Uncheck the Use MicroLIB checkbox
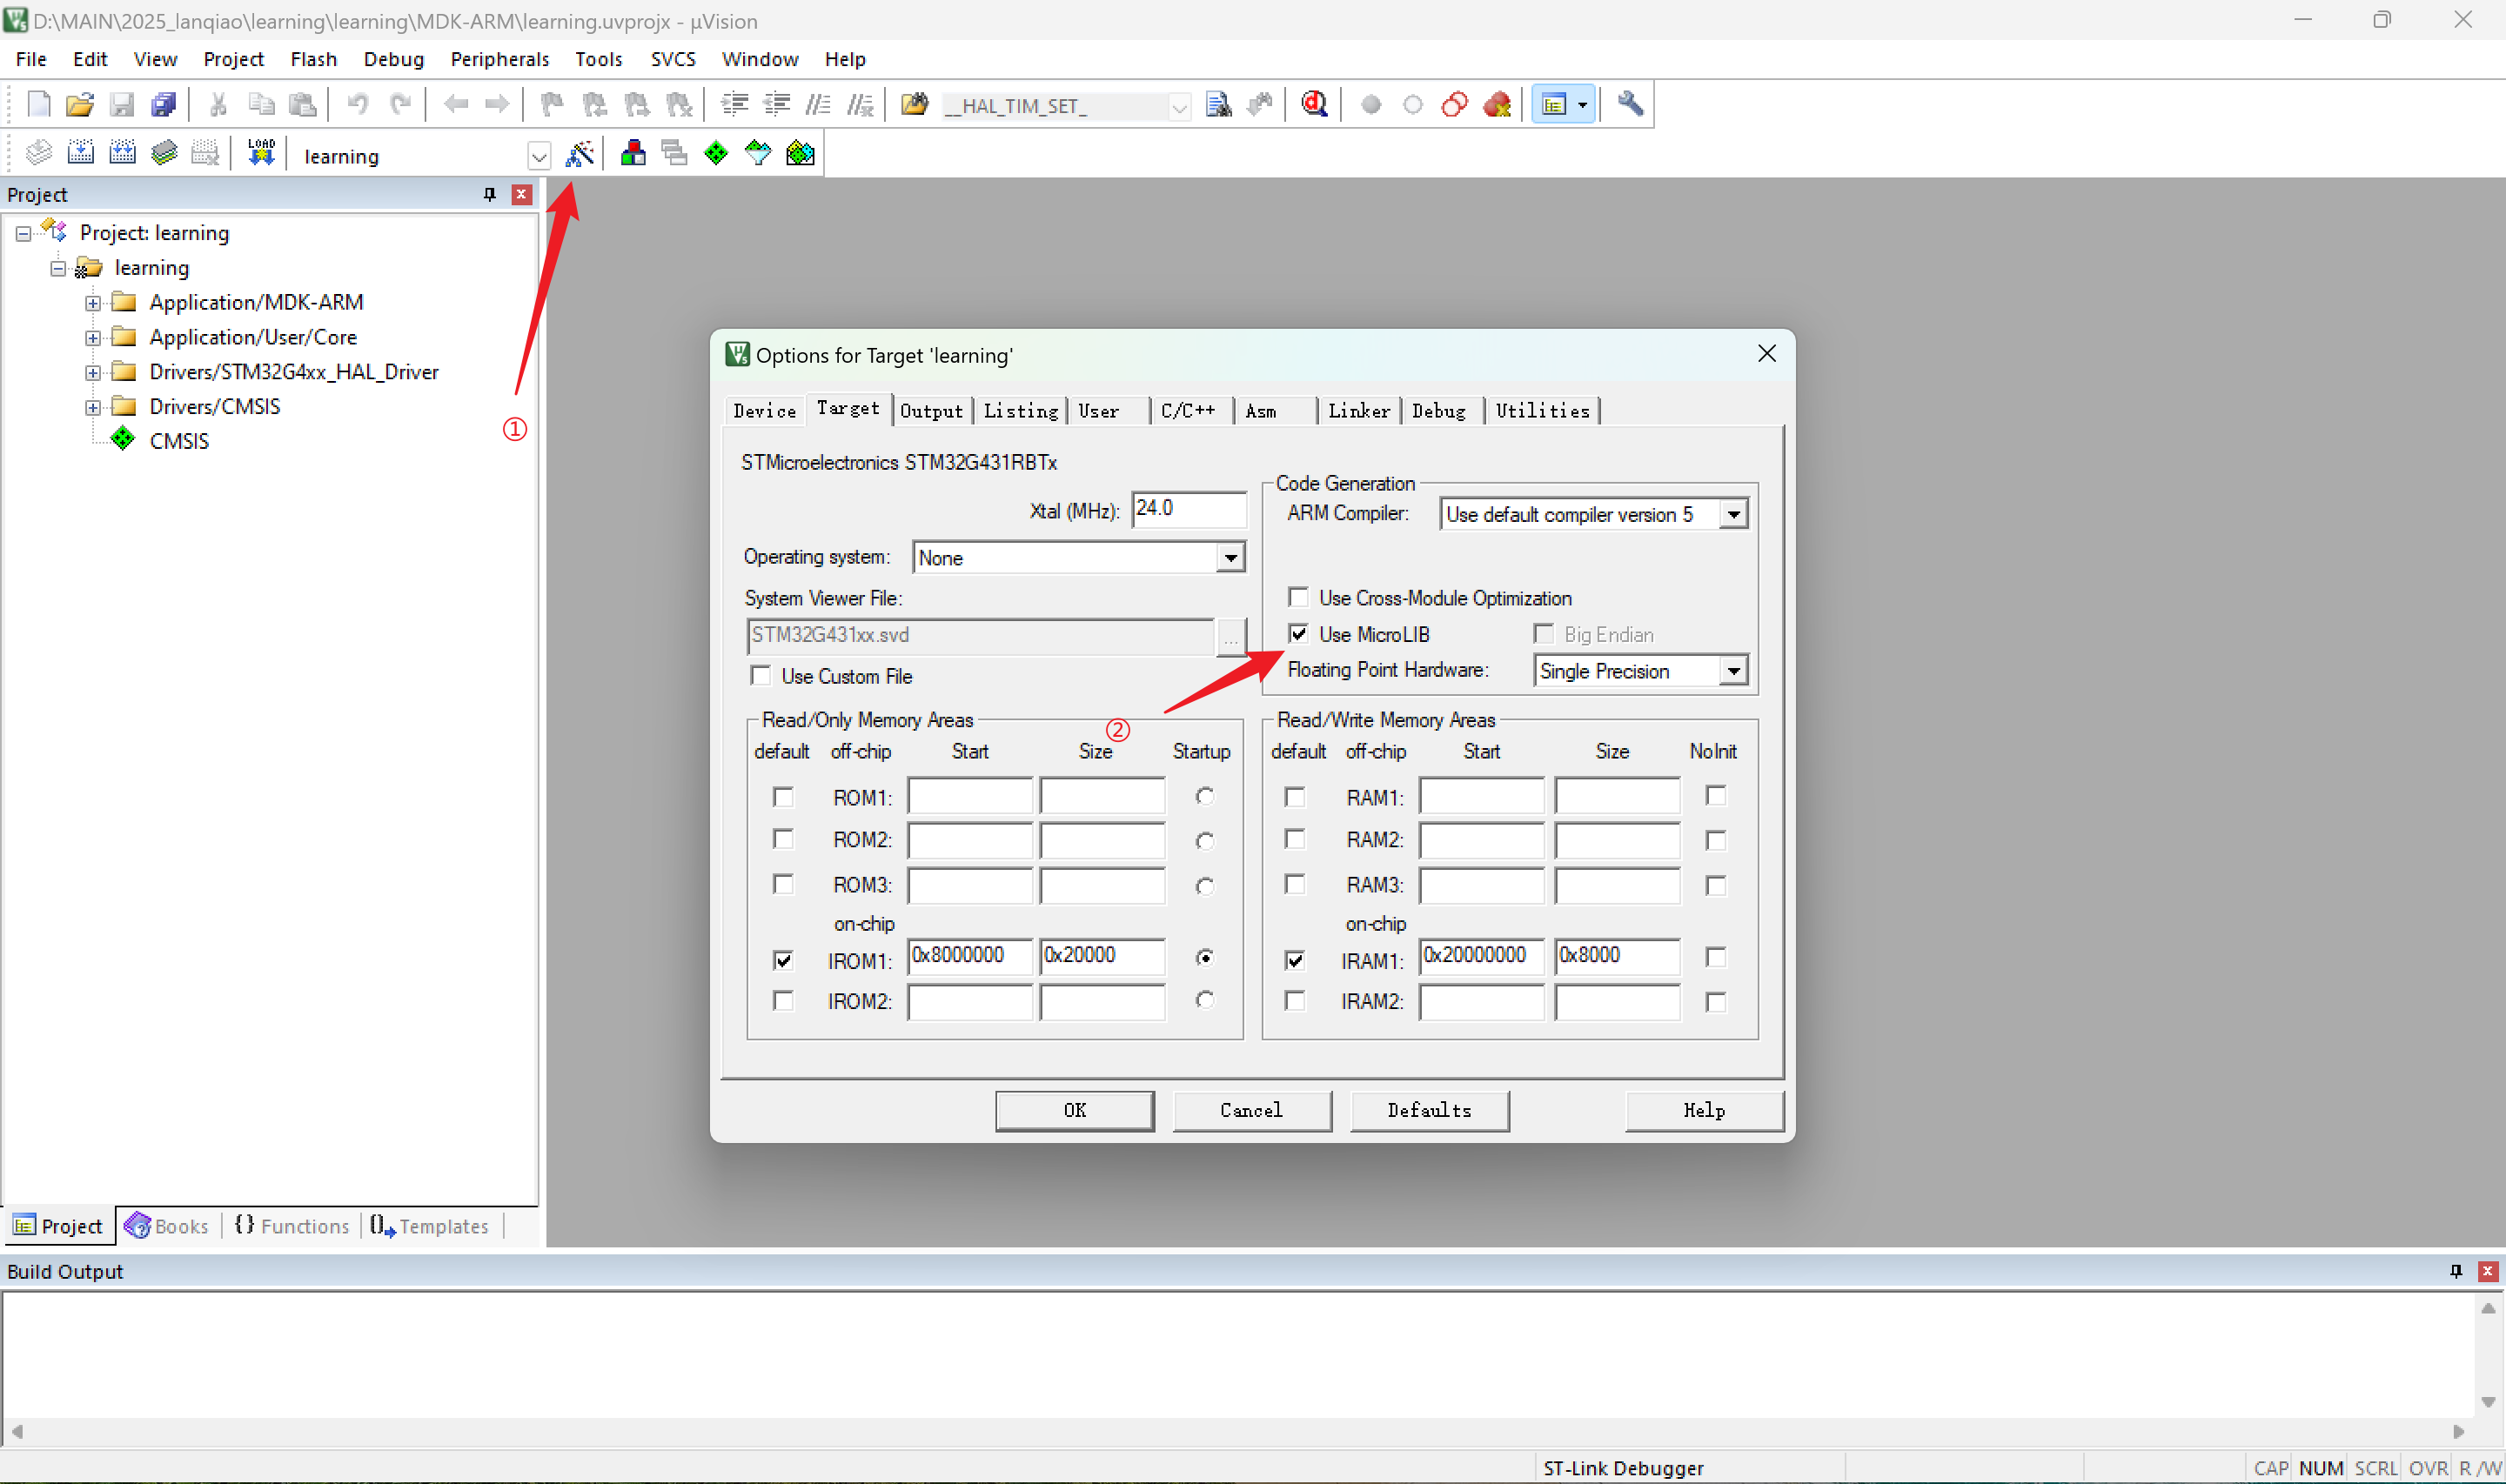The width and height of the screenshot is (2506, 1484). pyautogui.click(x=1298, y=633)
